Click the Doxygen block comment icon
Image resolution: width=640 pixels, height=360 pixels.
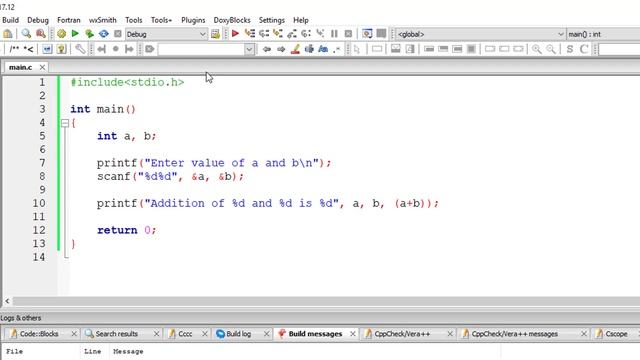14,49
